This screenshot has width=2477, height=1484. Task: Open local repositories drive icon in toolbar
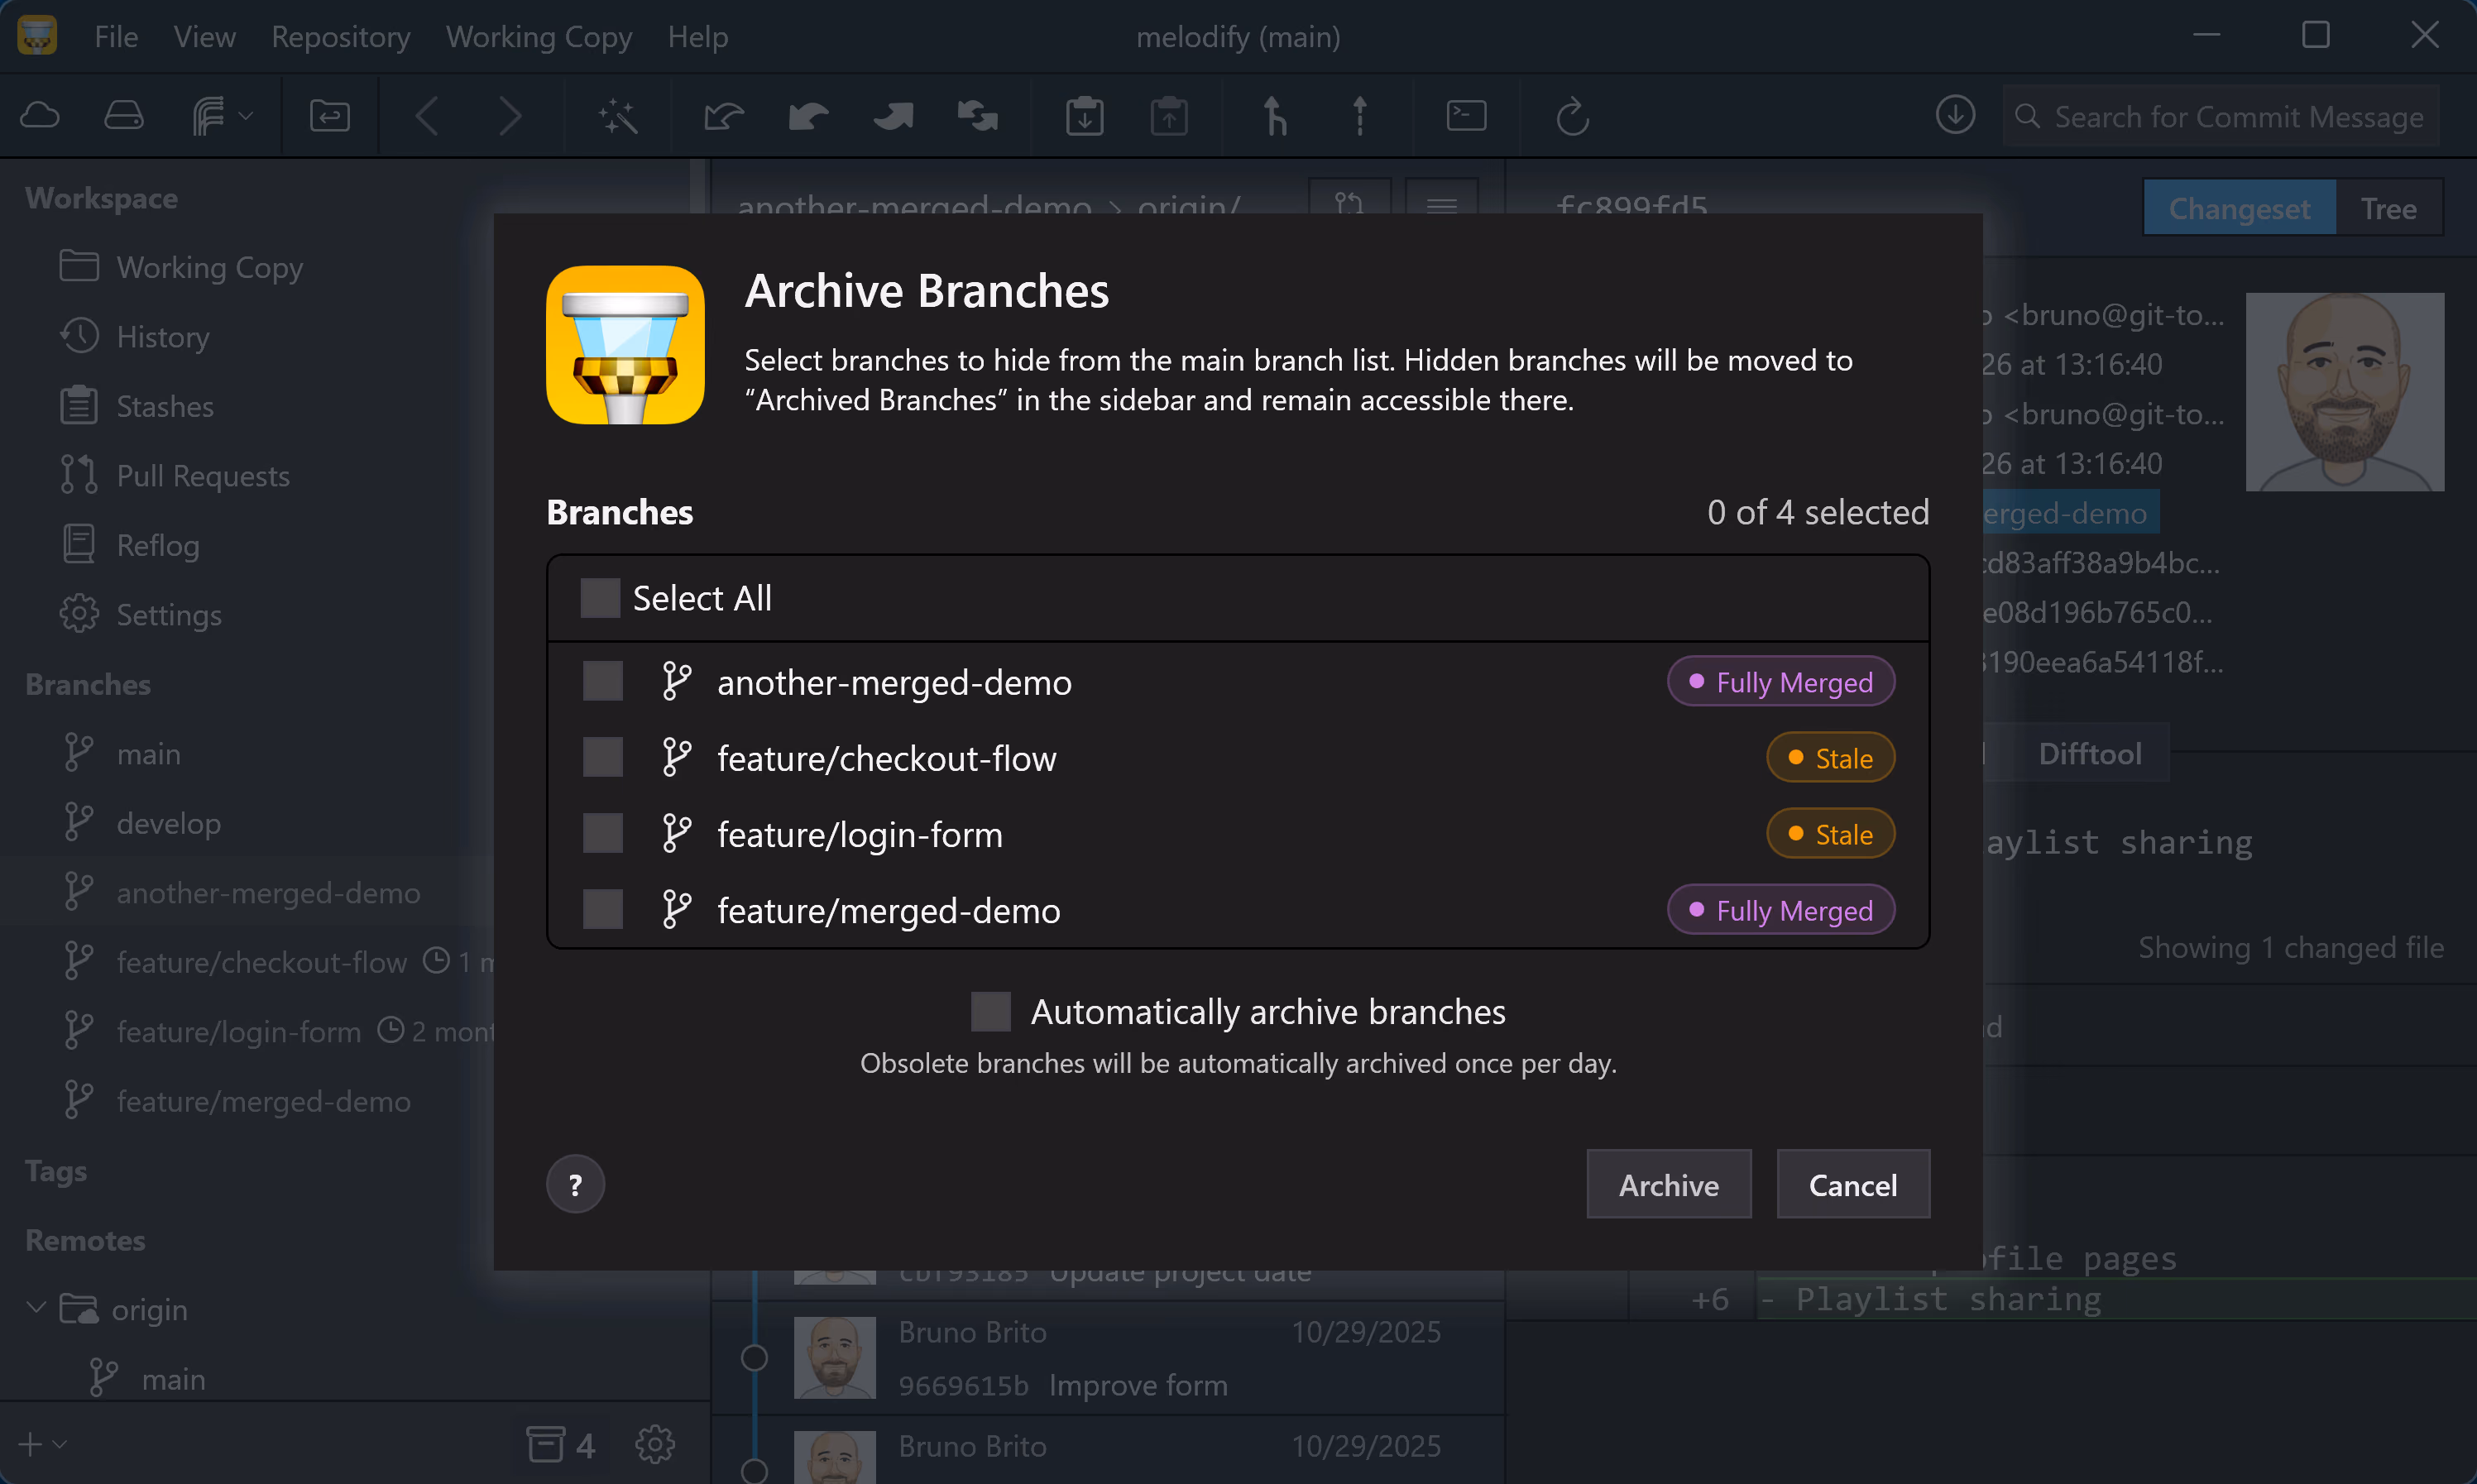(x=124, y=116)
